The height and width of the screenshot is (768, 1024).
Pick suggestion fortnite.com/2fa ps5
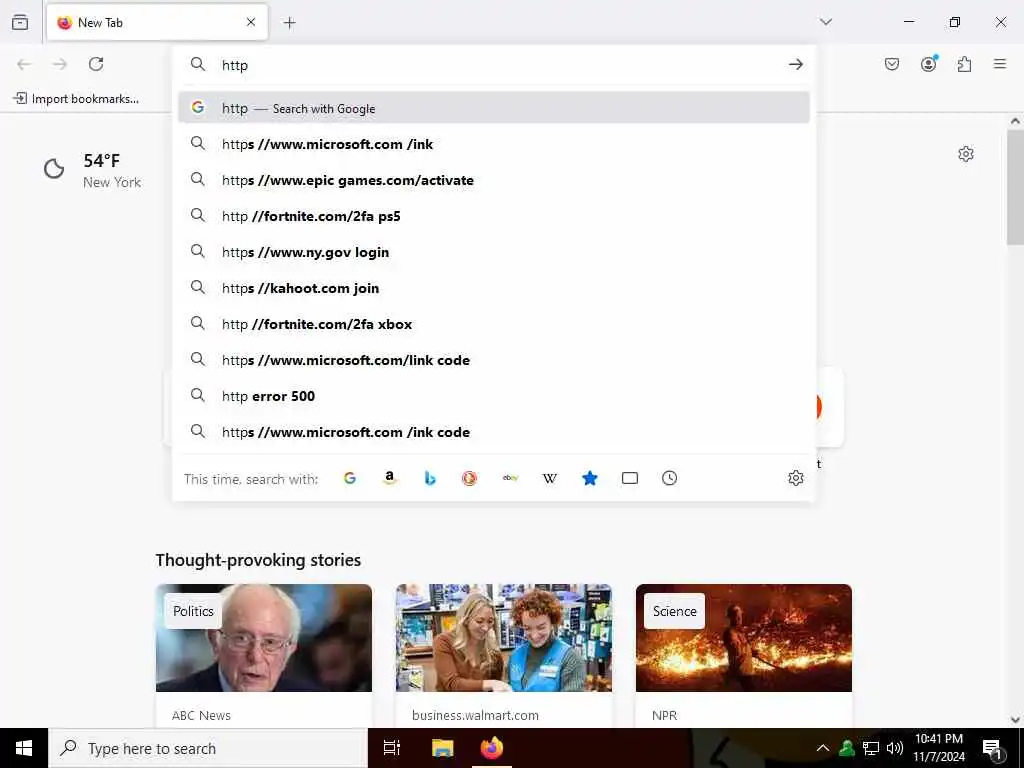pos(494,216)
